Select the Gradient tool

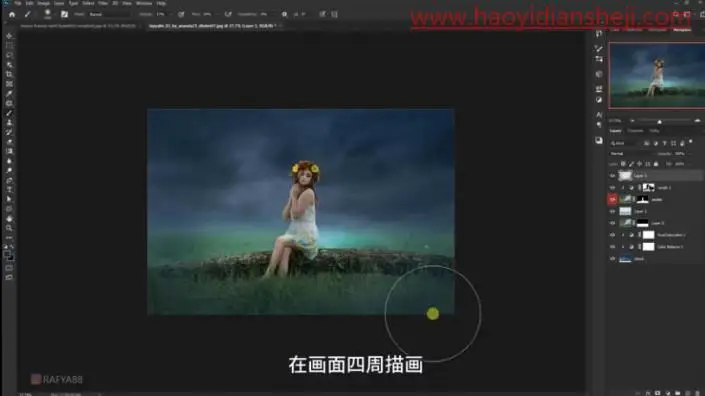[9, 151]
